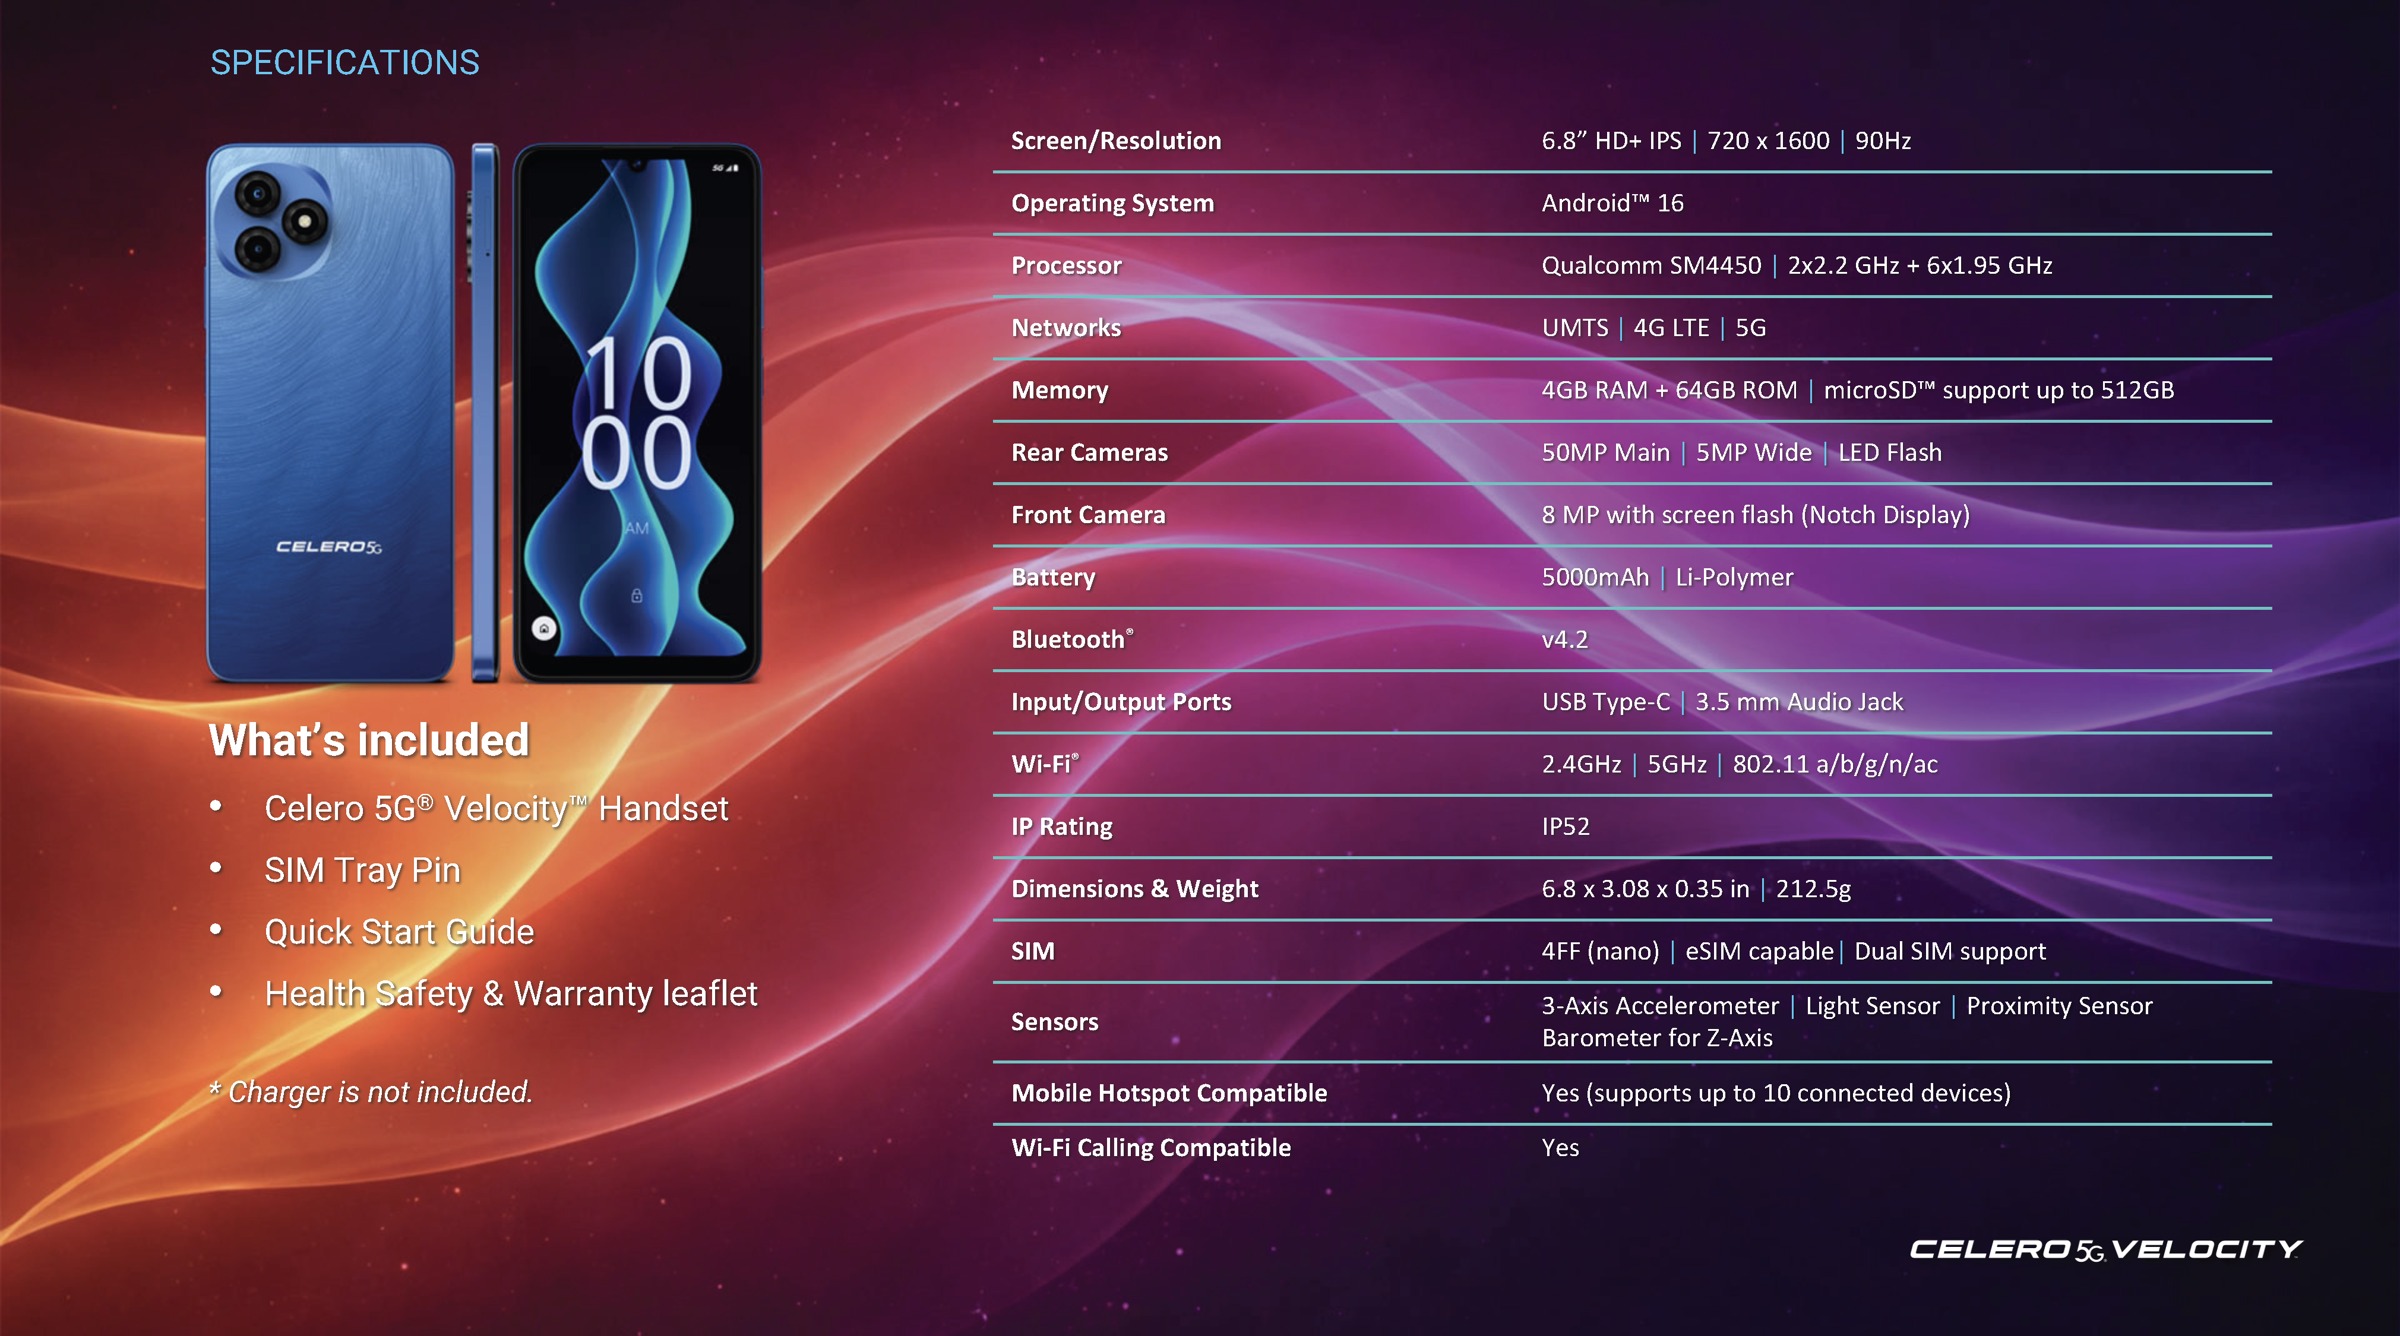This screenshot has height=1336, width=2400.
Task: Click the "Operating System" label
Action: pos(1112,203)
